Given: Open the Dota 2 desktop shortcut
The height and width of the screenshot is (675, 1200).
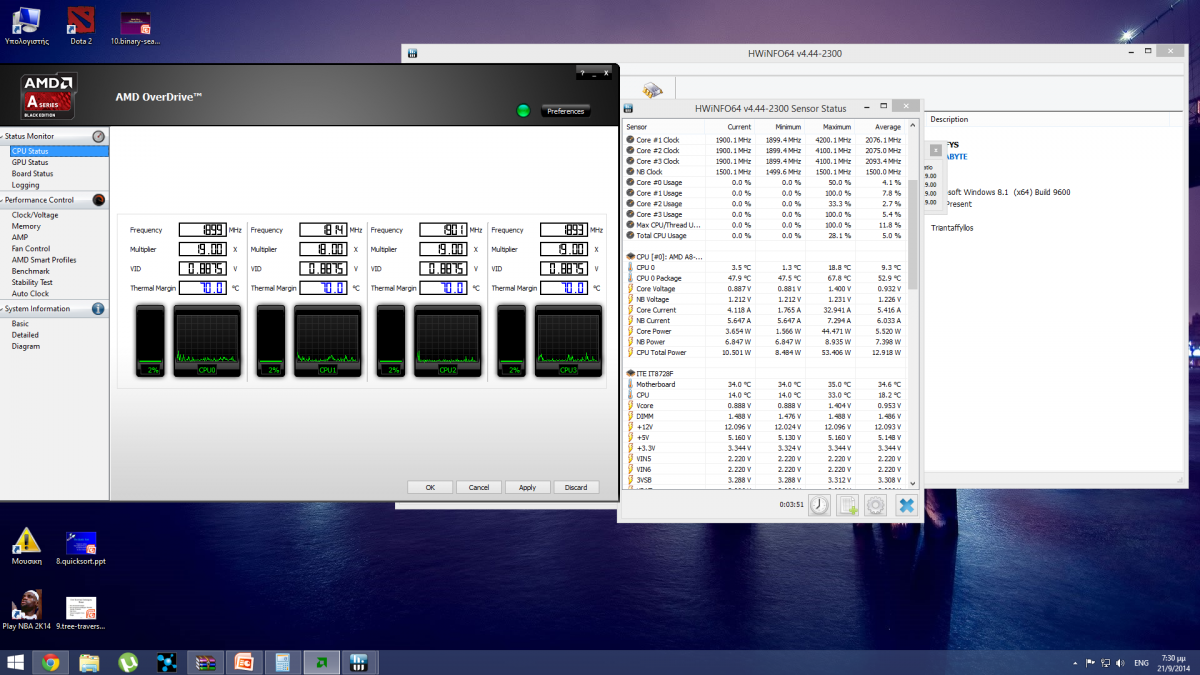Looking at the screenshot, I should 81,26.
